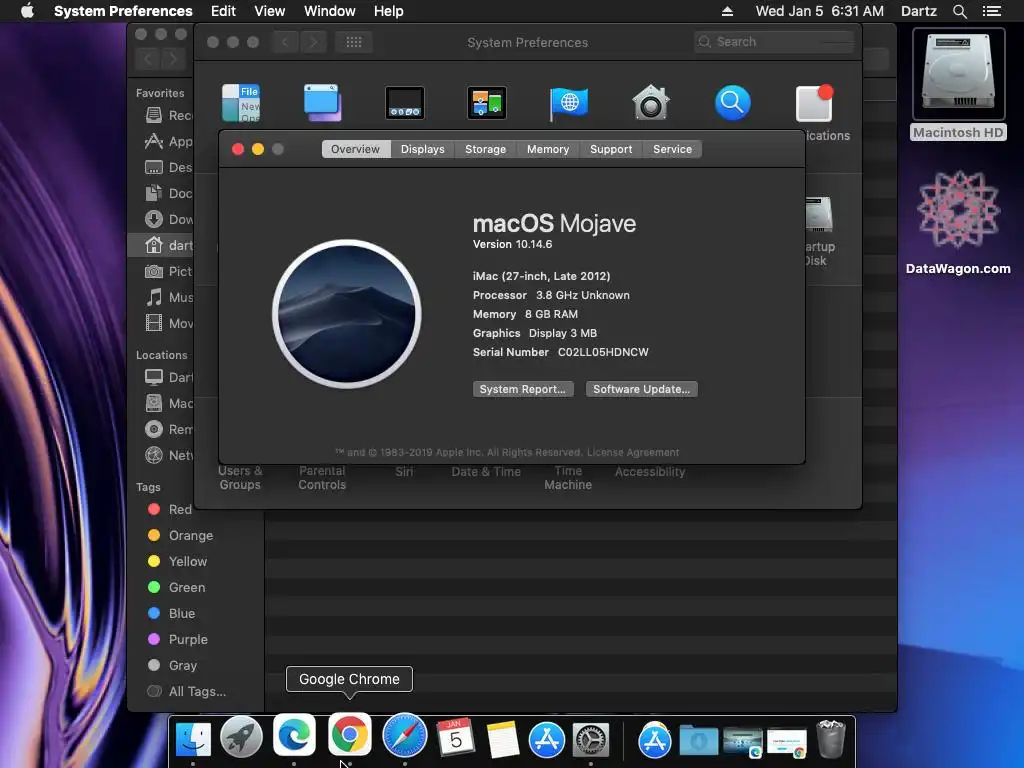This screenshot has width=1024, height=768.
Task: Open General preferences icon
Action: [x=240, y=103]
